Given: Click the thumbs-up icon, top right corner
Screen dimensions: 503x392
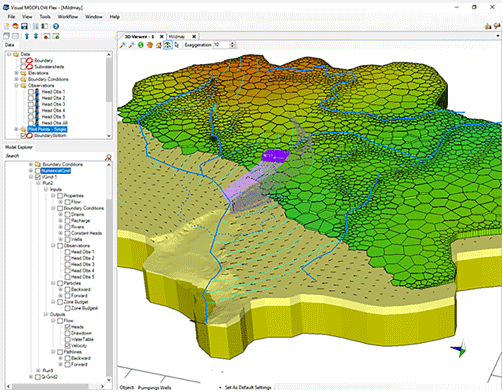Looking at the screenshot, I should coord(488,26).
